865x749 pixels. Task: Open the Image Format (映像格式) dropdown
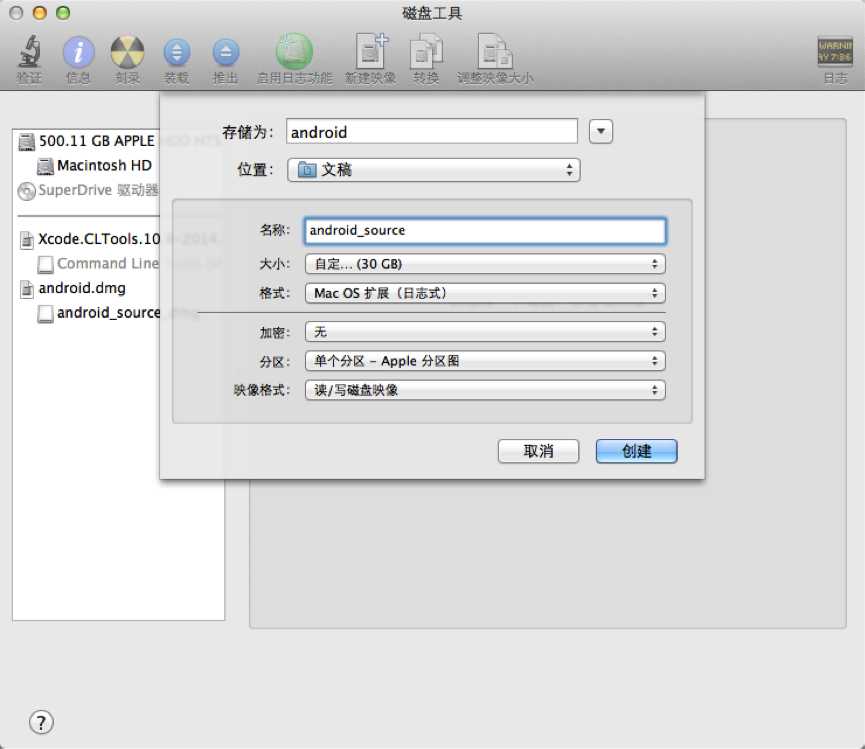coord(485,390)
